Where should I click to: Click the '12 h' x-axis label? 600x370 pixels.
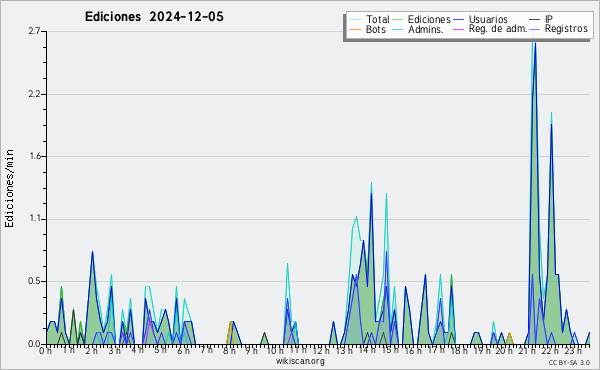(321, 350)
